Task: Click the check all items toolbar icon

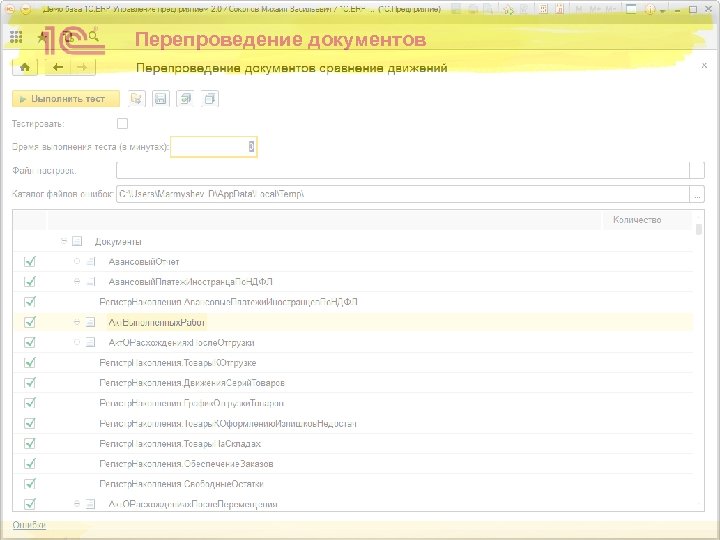Action: tap(186, 99)
